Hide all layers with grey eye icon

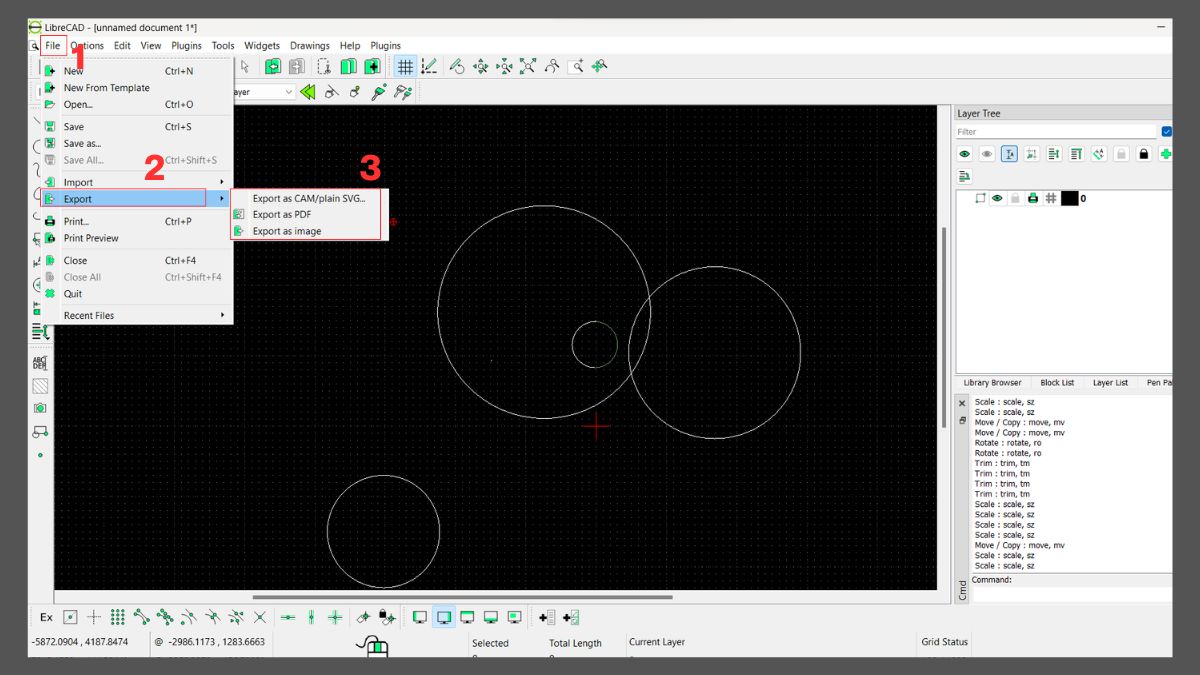tap(987, 154)
